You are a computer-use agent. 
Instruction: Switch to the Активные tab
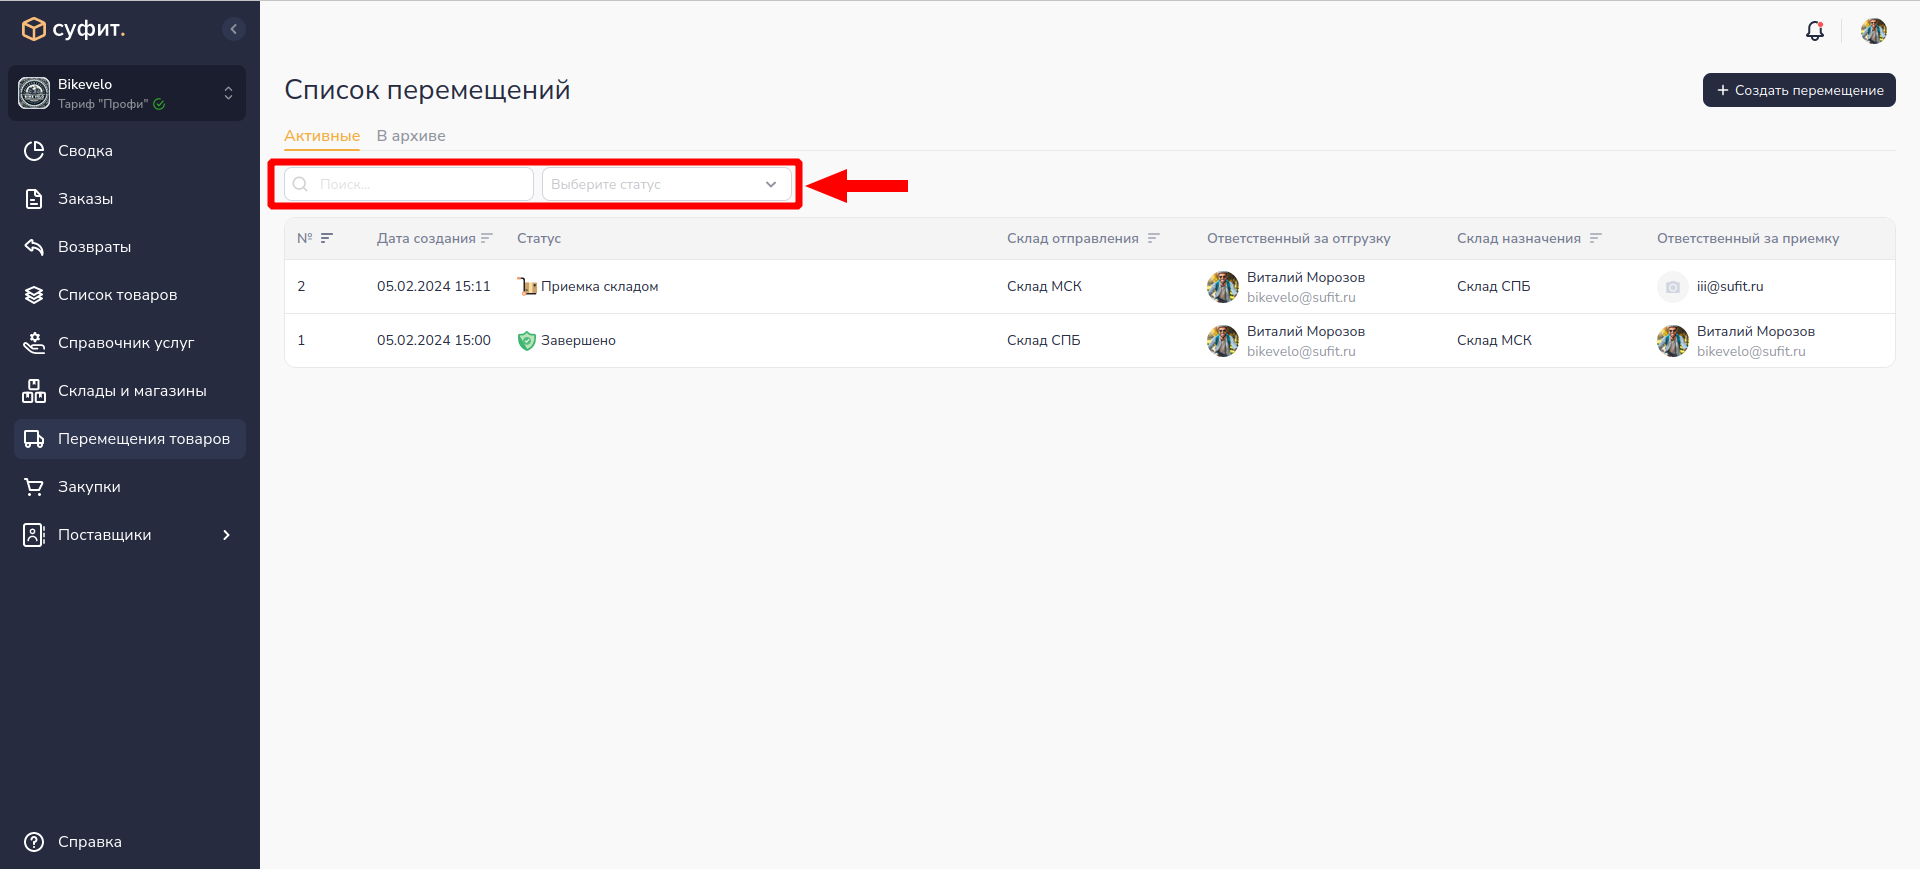pyautogui.click(x=322, y=136)
